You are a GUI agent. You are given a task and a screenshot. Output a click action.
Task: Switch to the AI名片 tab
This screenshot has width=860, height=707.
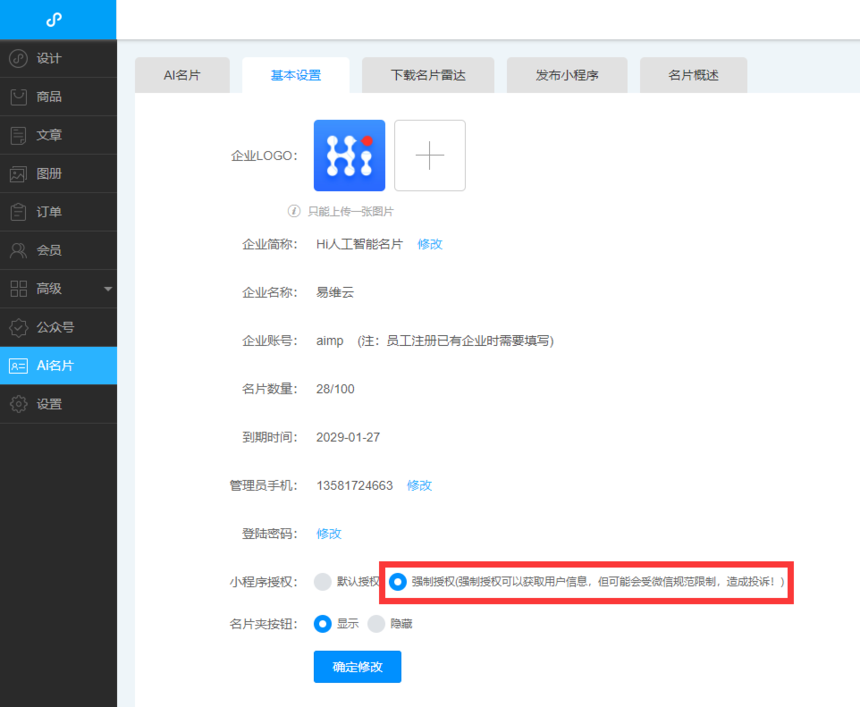(182, 75)
